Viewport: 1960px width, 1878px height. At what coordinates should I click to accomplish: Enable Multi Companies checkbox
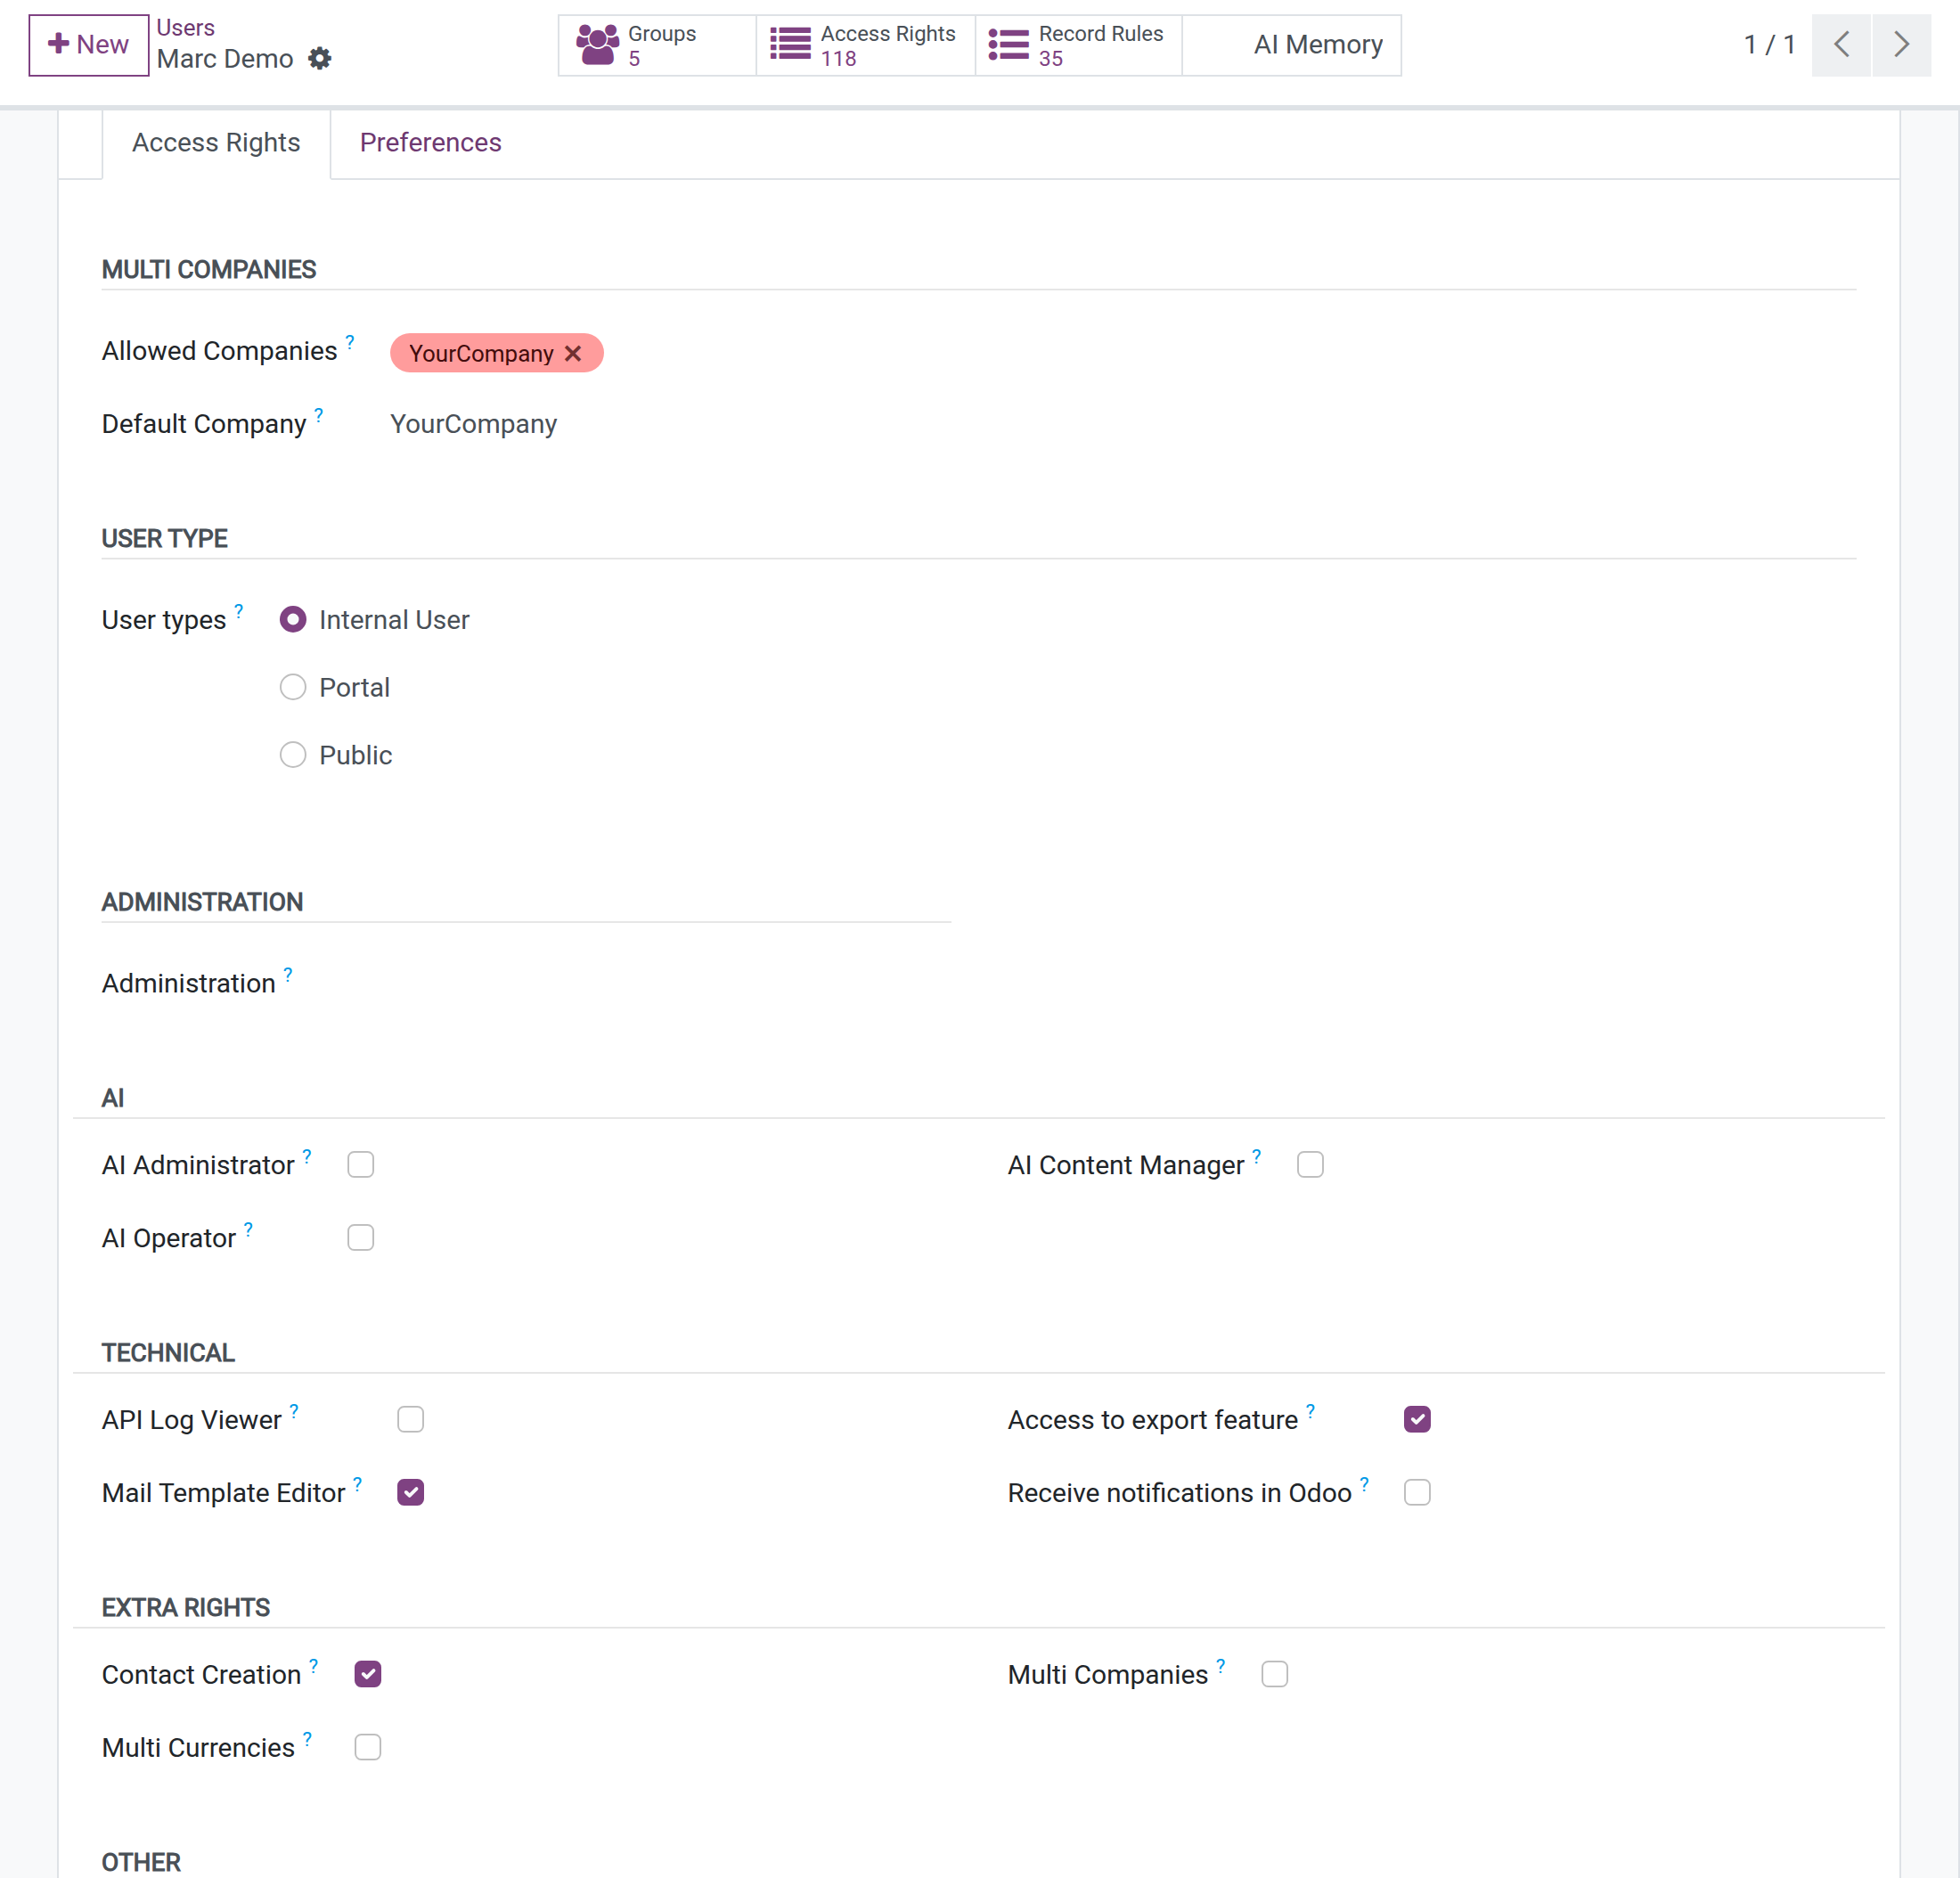(x=1275, y=1675)
